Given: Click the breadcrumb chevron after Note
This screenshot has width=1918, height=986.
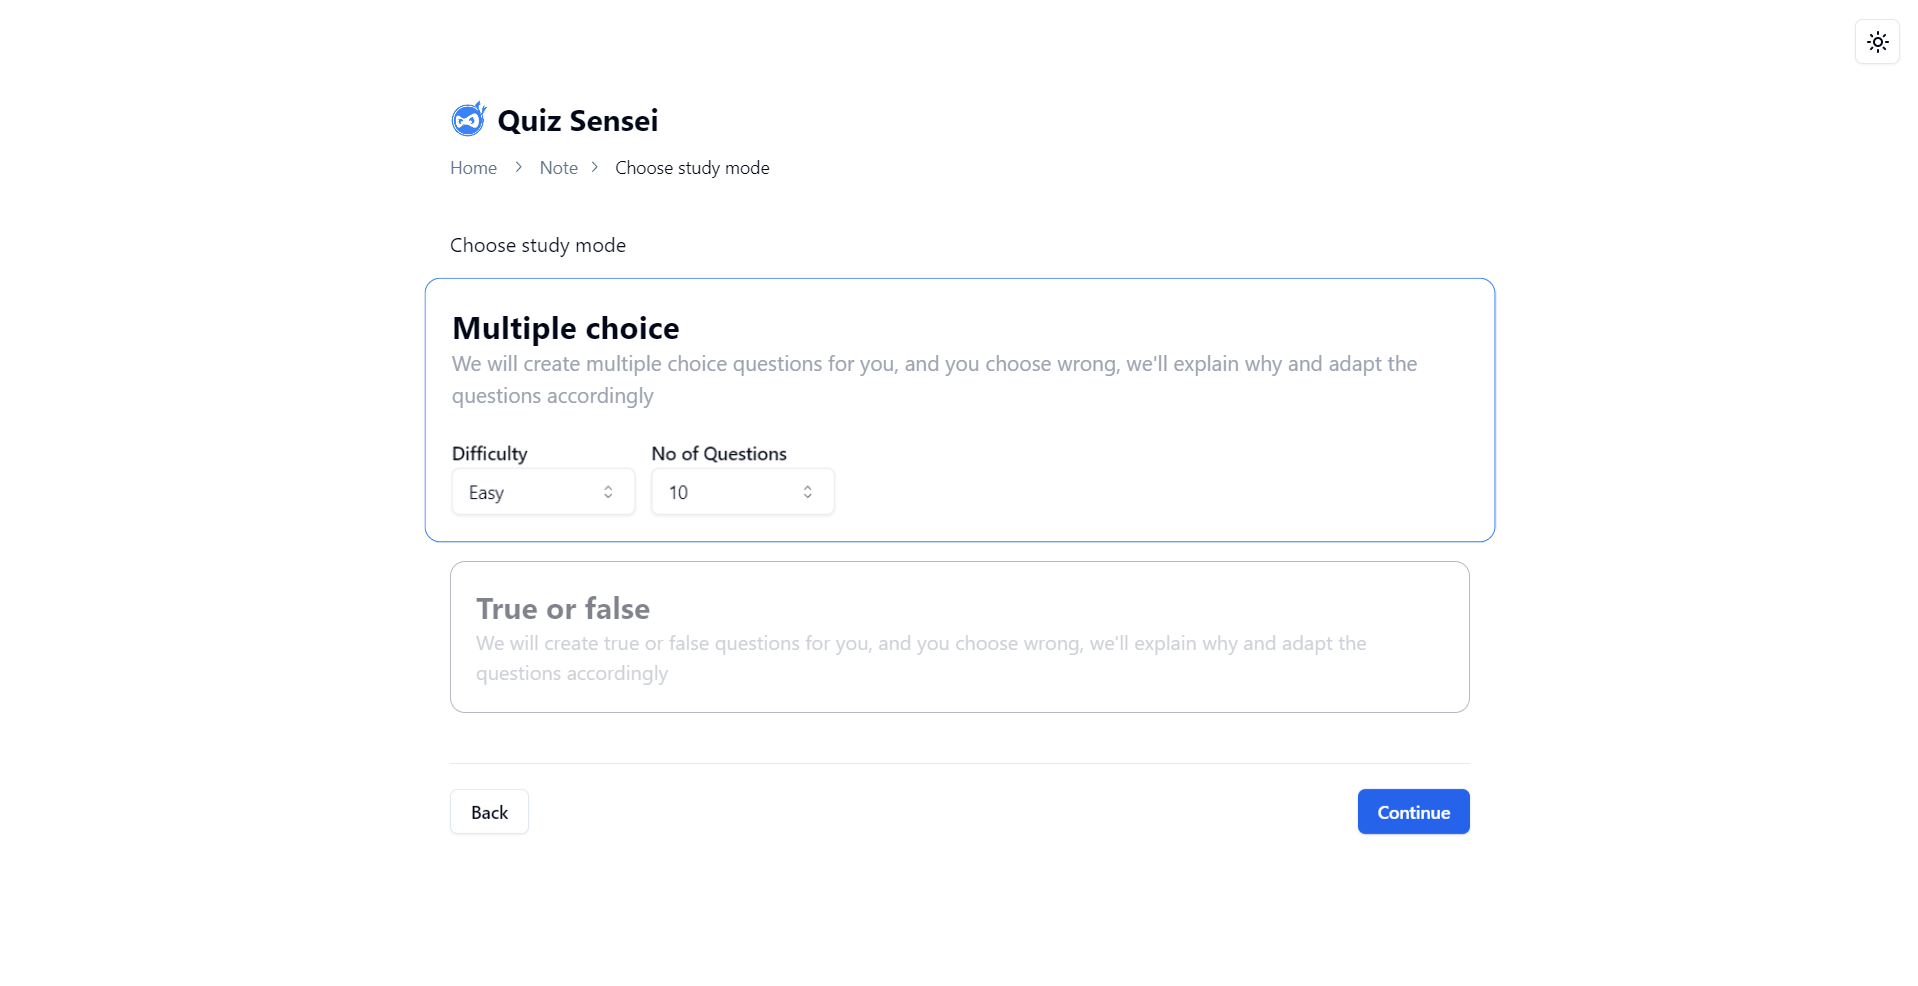Looking at the screenshot, I should pyautogui.click(x=595, y=167).
